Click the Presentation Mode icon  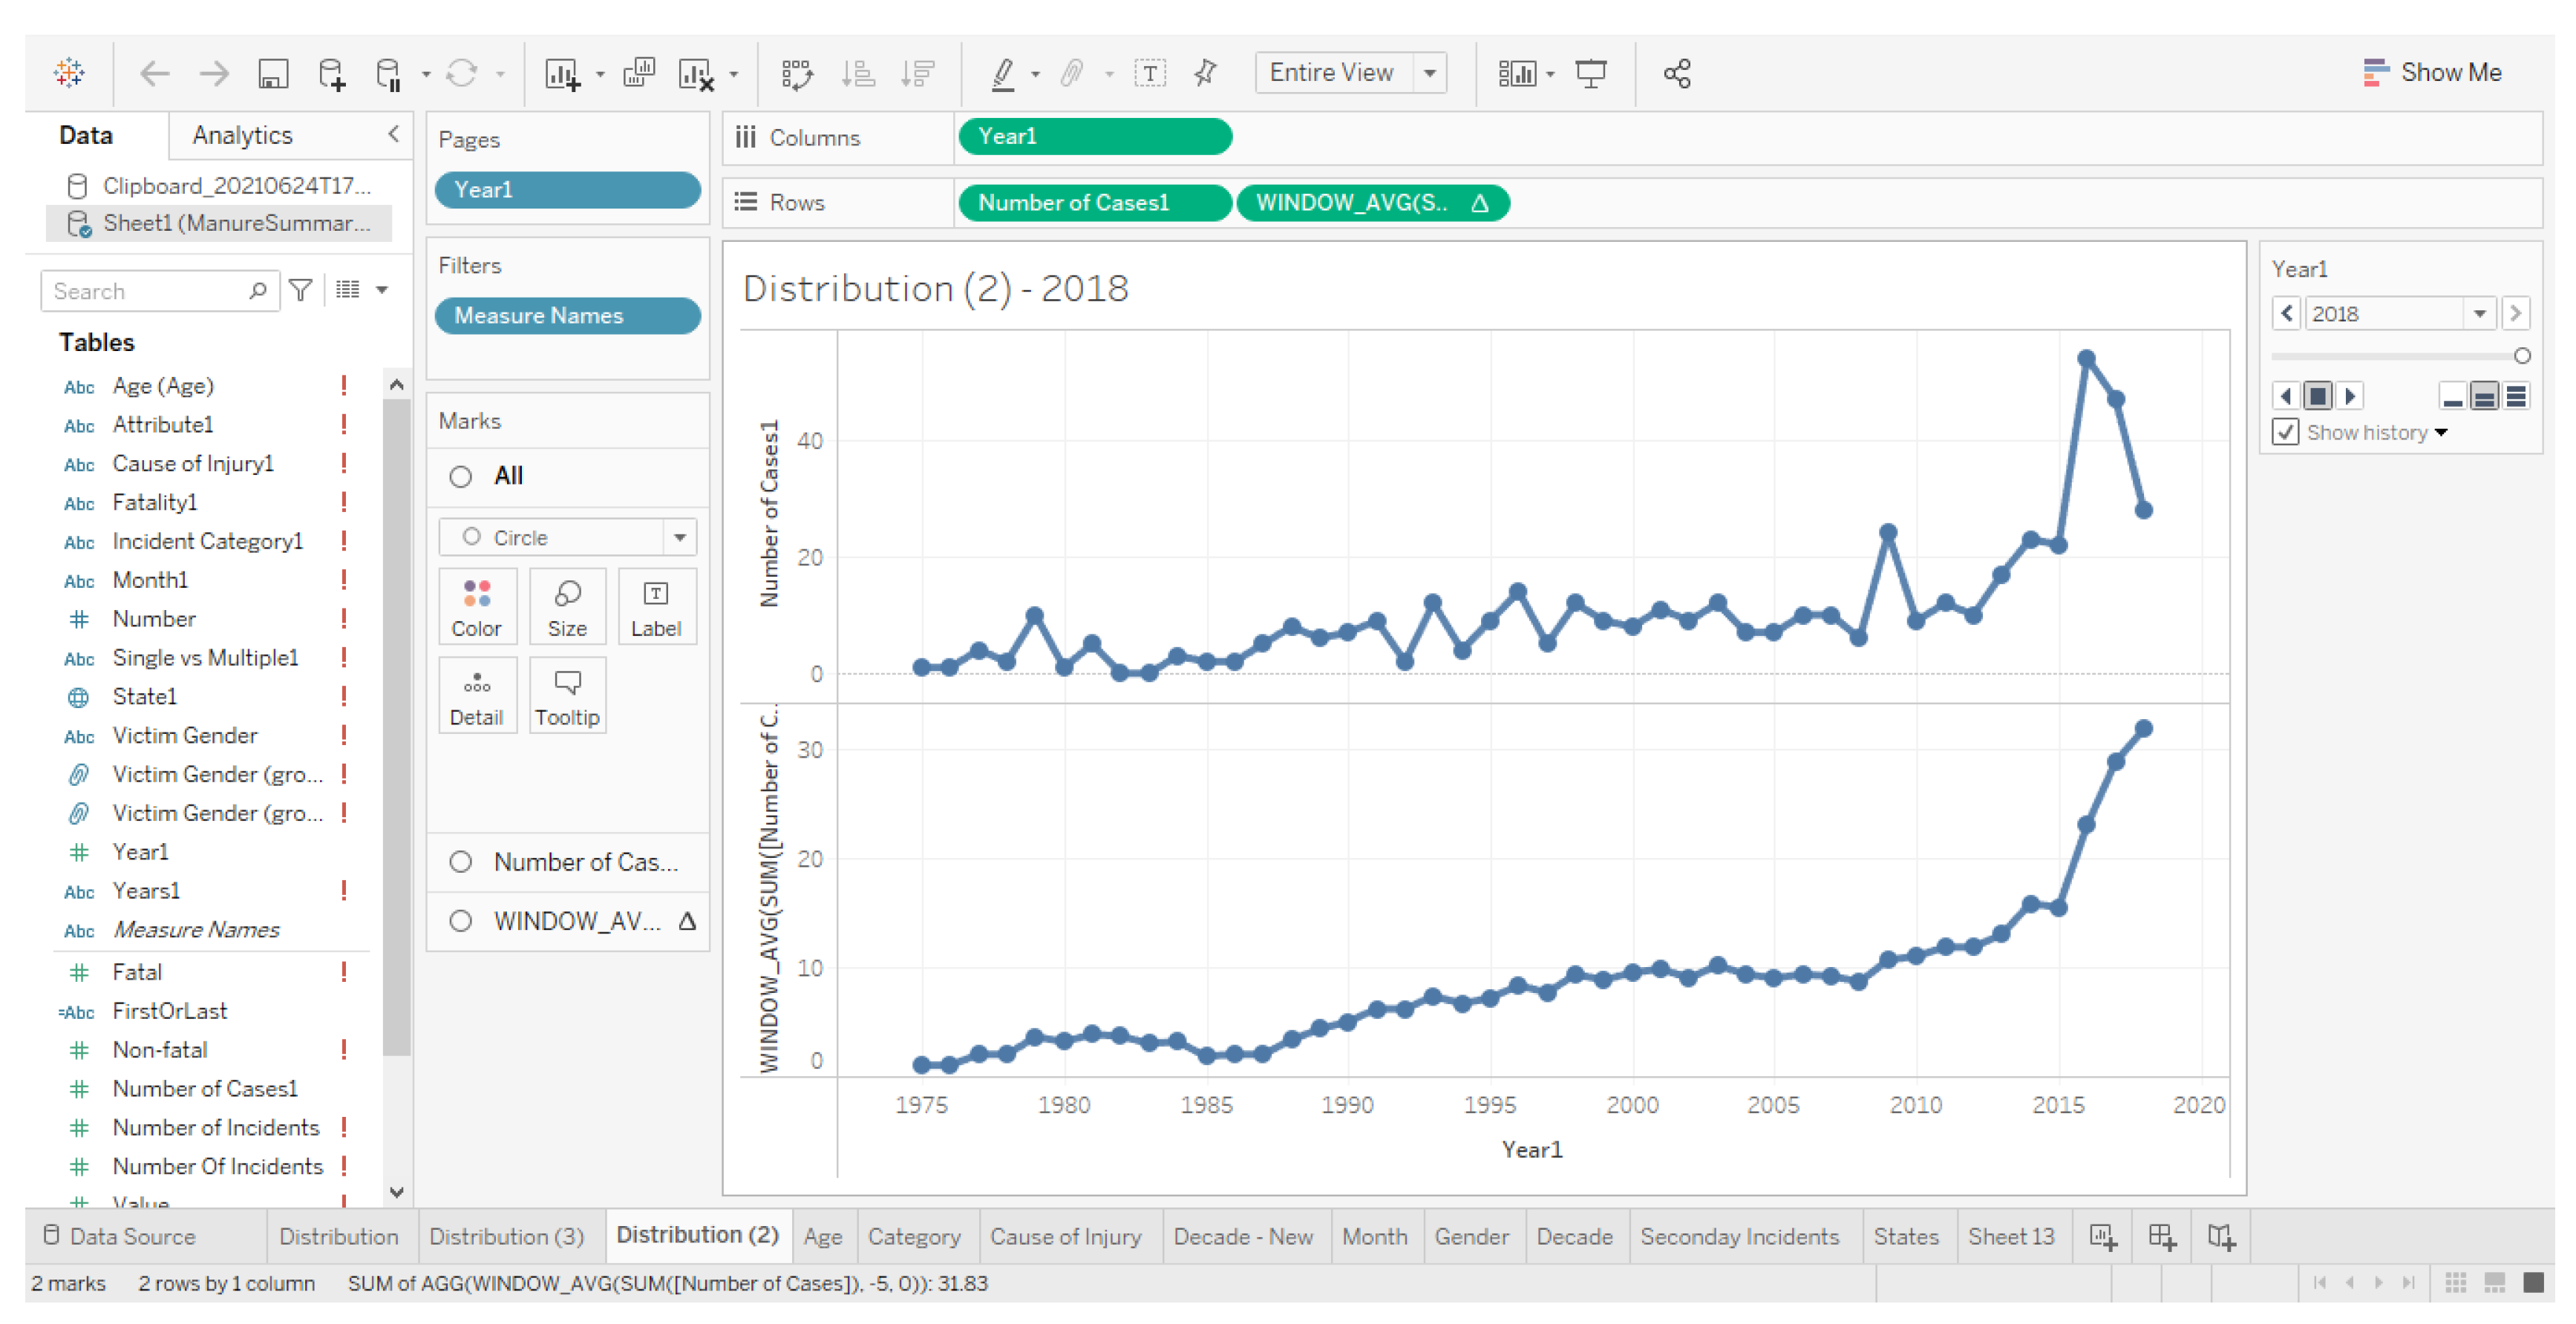coord(1590,73)
